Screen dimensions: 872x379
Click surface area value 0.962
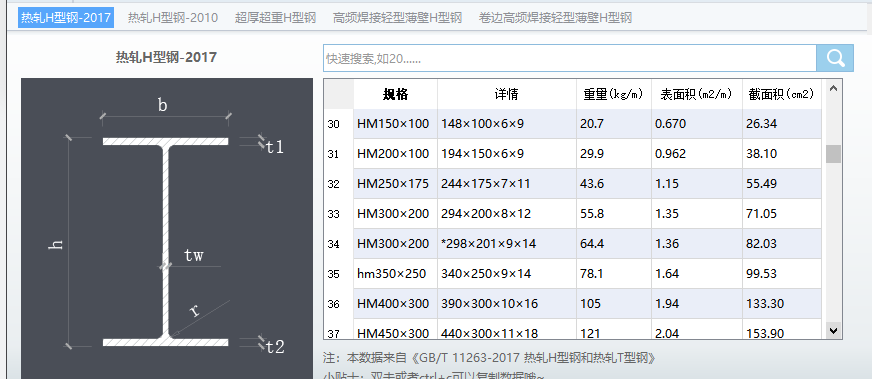click(x=696, y=154)
